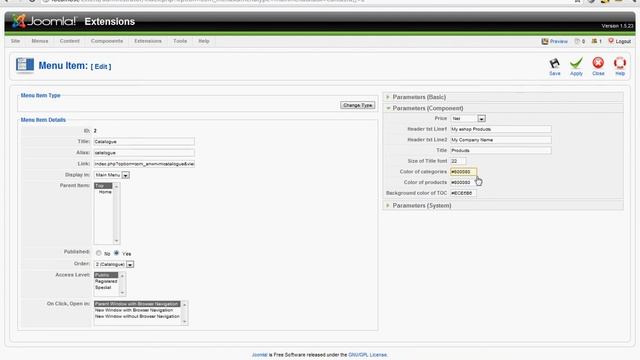
Task: Open the Content menu
Action: tap(70, 41)
